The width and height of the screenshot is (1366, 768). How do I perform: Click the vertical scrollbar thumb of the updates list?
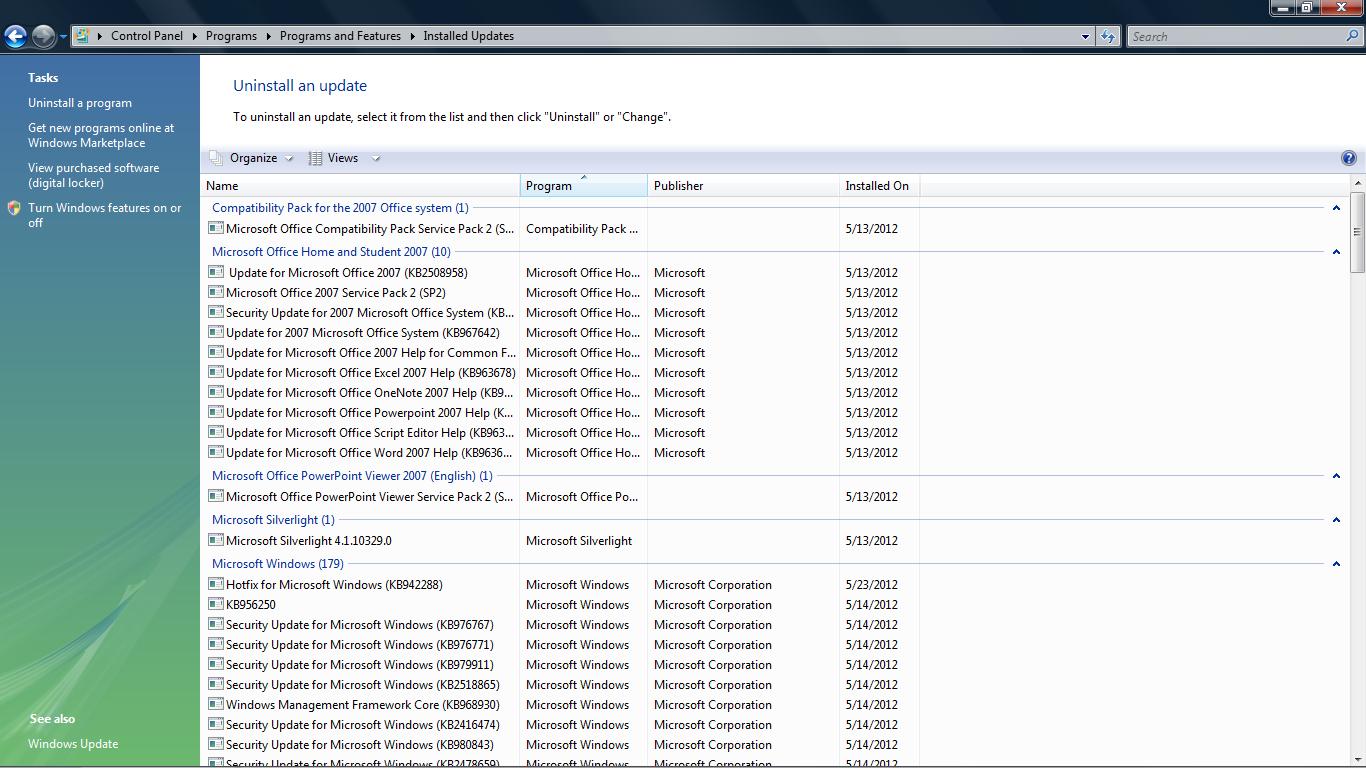1357,232
